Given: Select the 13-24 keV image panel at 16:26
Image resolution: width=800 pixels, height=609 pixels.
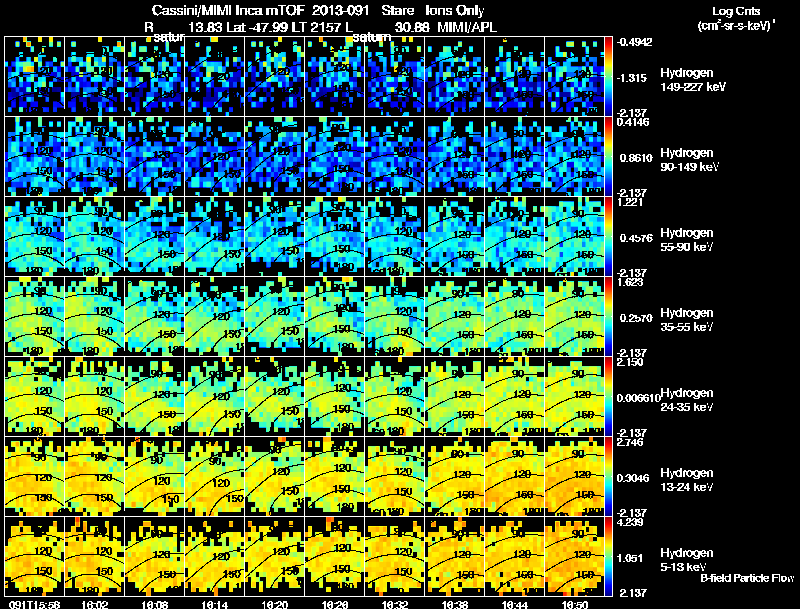Looking at the screenshot, I should click(335, 476).
